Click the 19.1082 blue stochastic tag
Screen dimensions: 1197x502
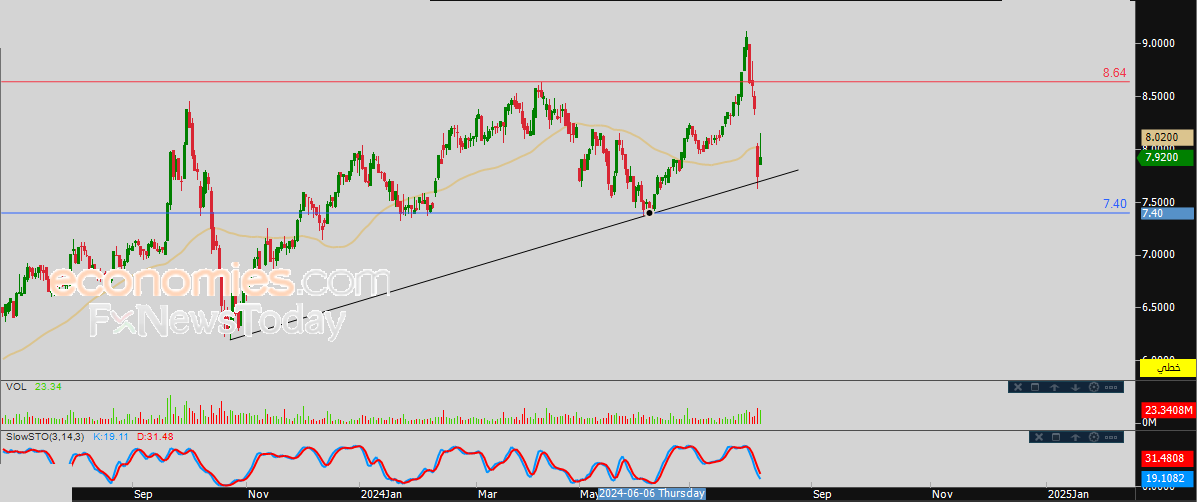pyautogui.click(x=1166, y=478)
